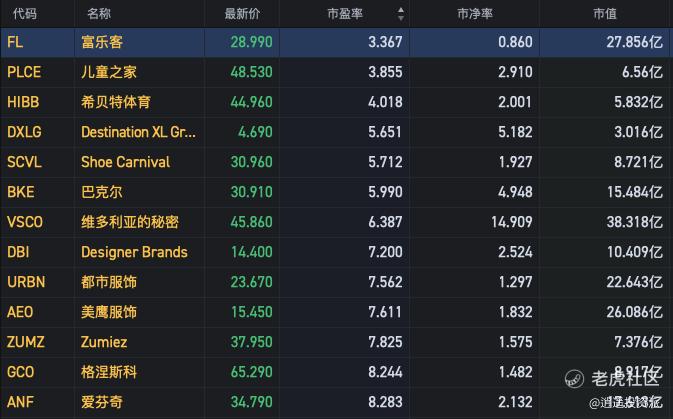Sort by the 市净率 column header
The image size is (673, 419).
475,14
